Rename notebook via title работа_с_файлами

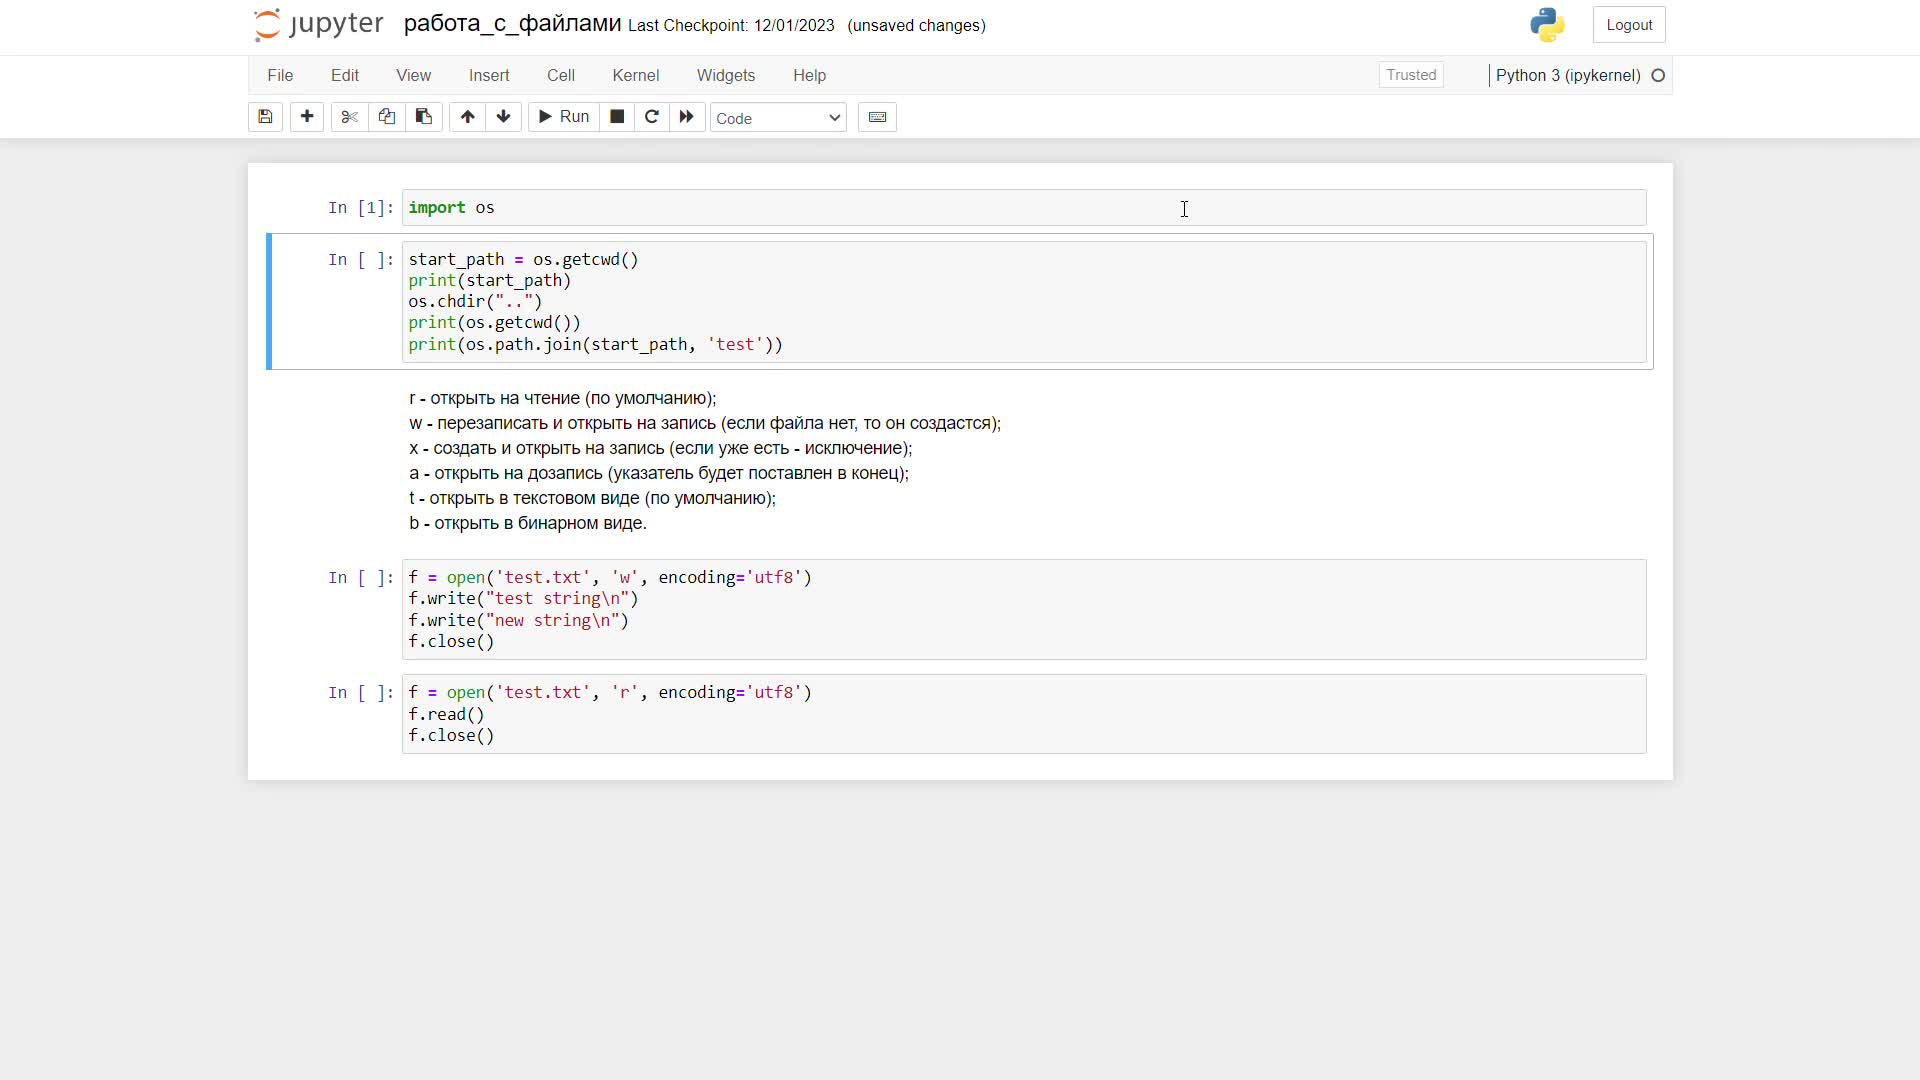[x=512, y=24]
